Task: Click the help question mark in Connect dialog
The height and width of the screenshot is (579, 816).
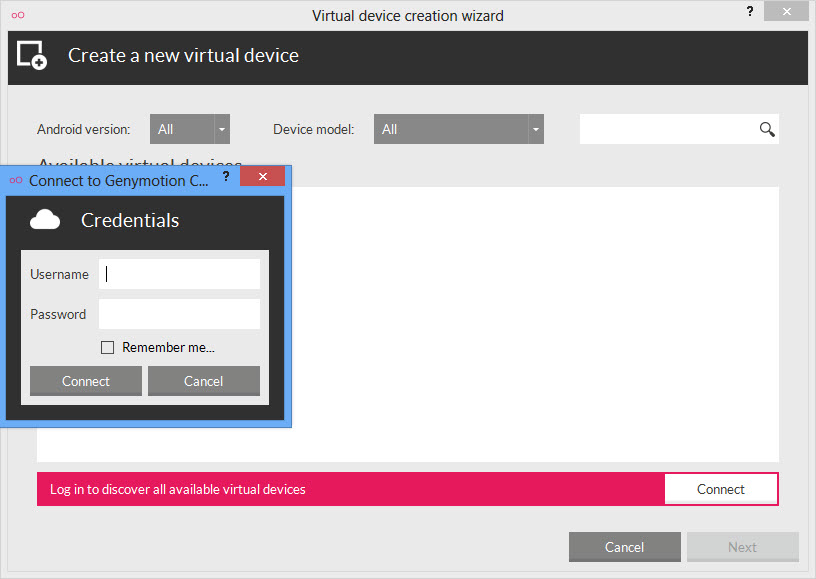Action: 226,176
